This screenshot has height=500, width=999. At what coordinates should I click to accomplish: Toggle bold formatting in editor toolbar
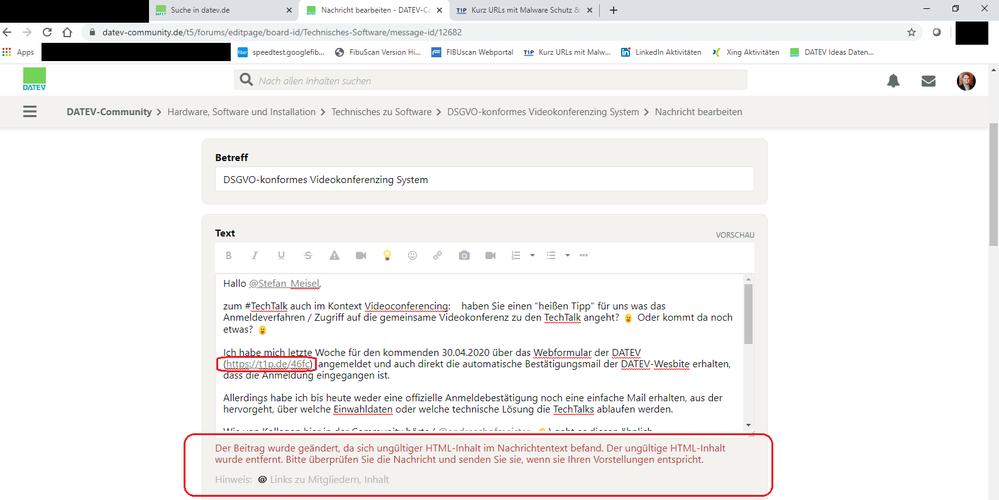[229, 256]
